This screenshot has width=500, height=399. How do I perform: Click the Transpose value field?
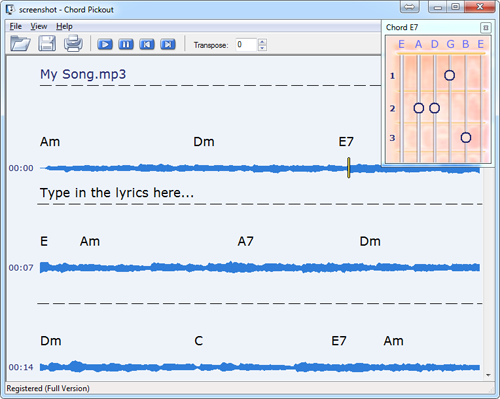coord(246,45)
